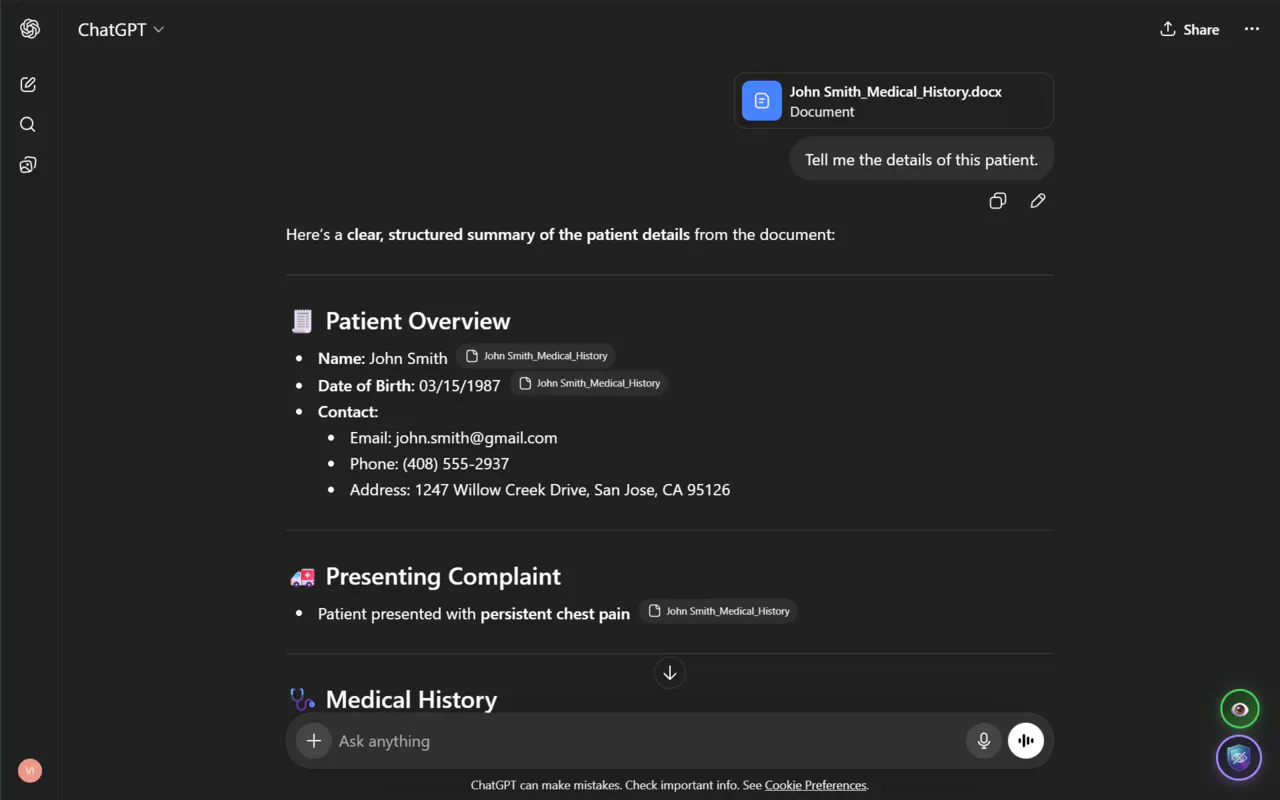This screenshot has height=800, width=1280.
Task: Focus the Ask anything input field
Action: [x=645, y=741]
